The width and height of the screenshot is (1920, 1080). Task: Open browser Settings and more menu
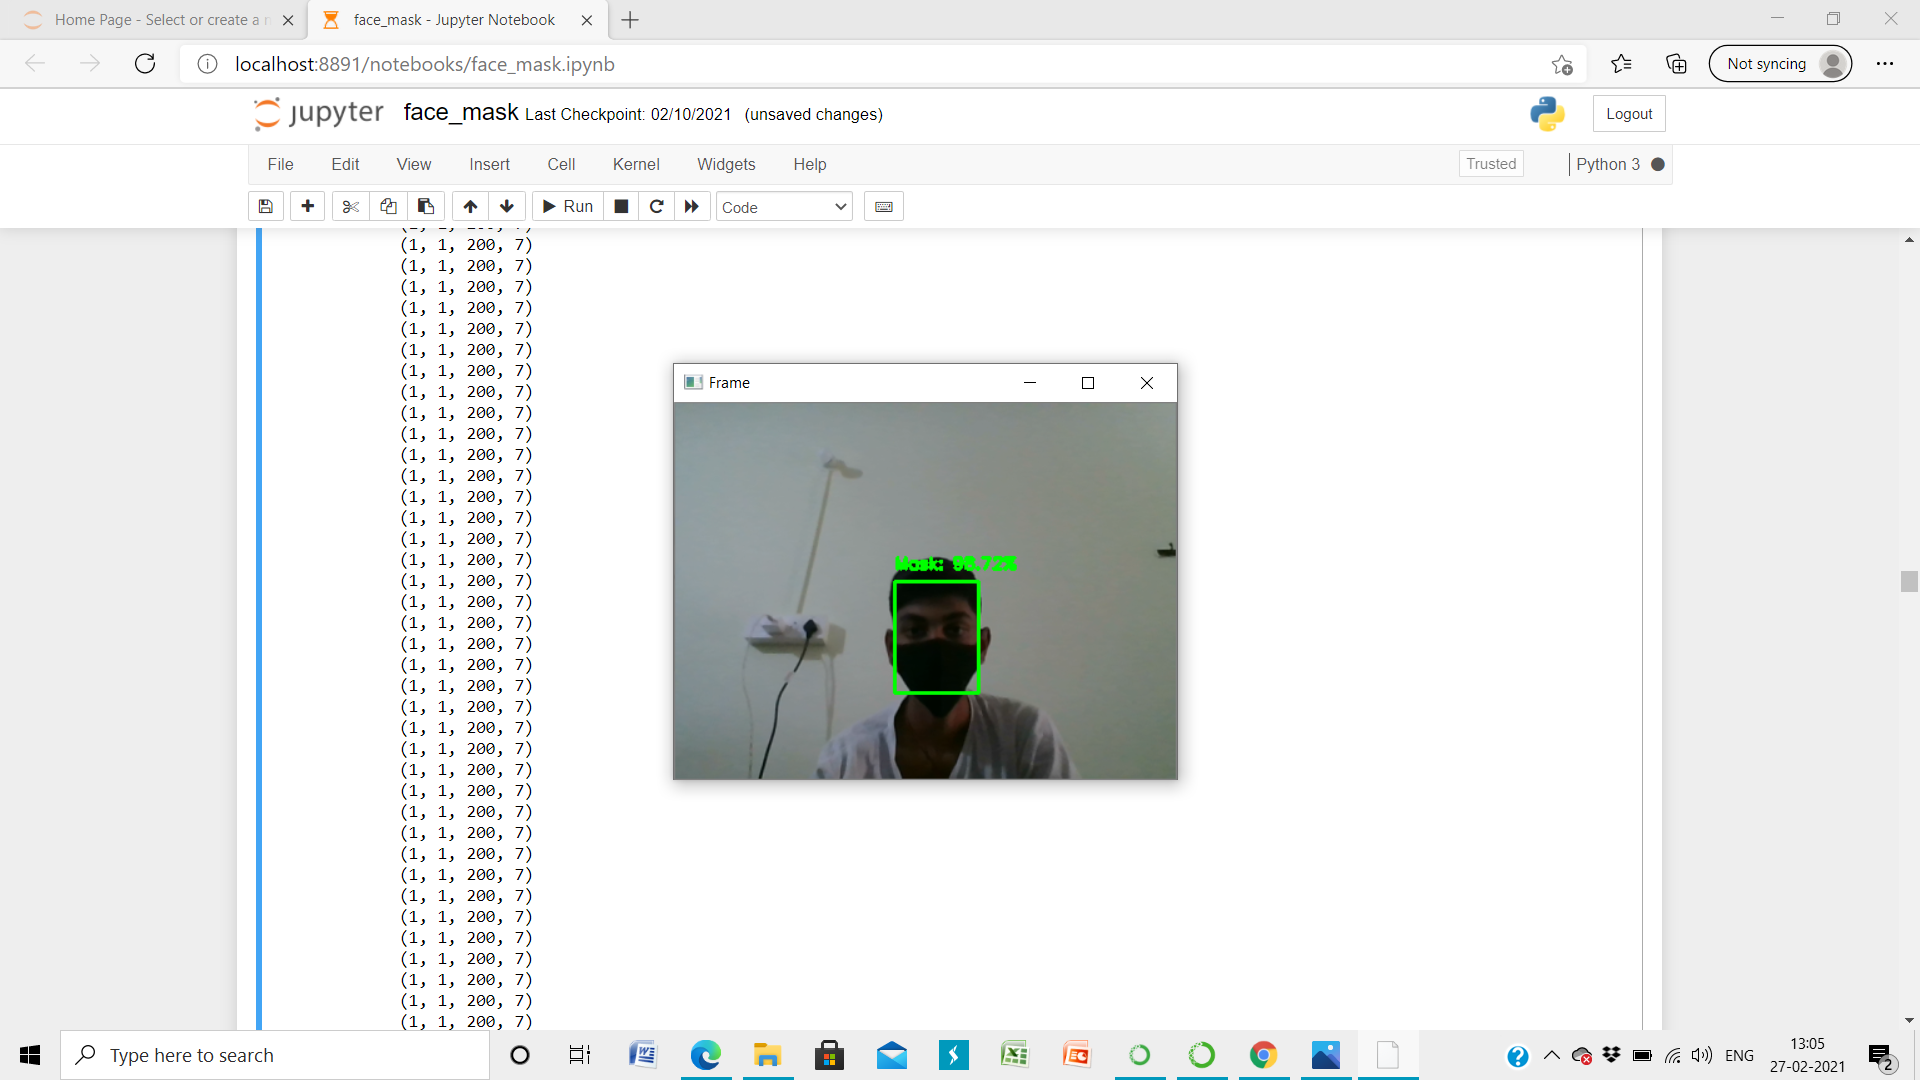pos(1885,64)
